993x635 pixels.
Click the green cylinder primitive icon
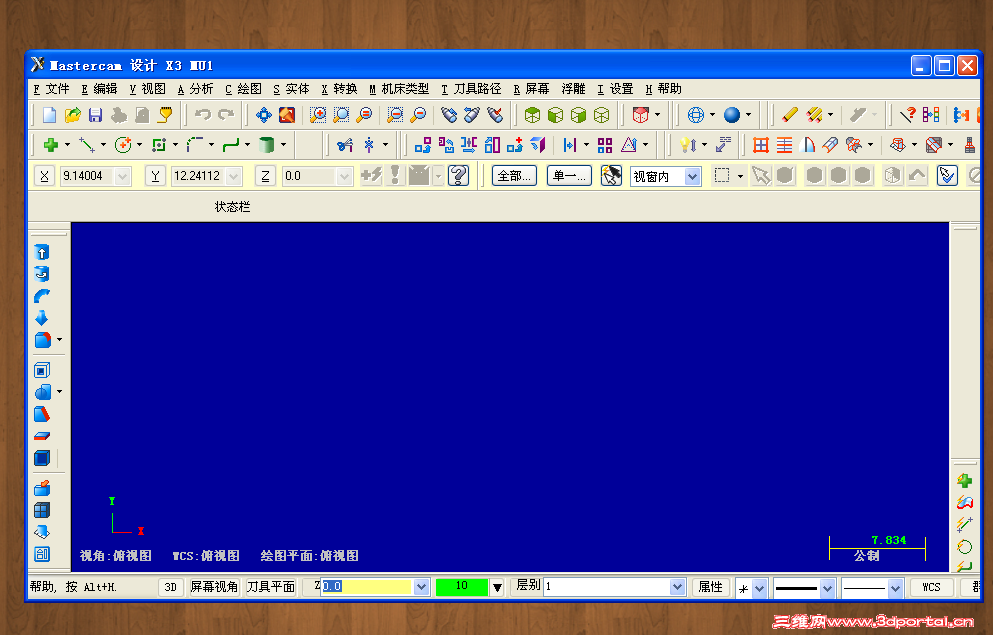point(267,145)
